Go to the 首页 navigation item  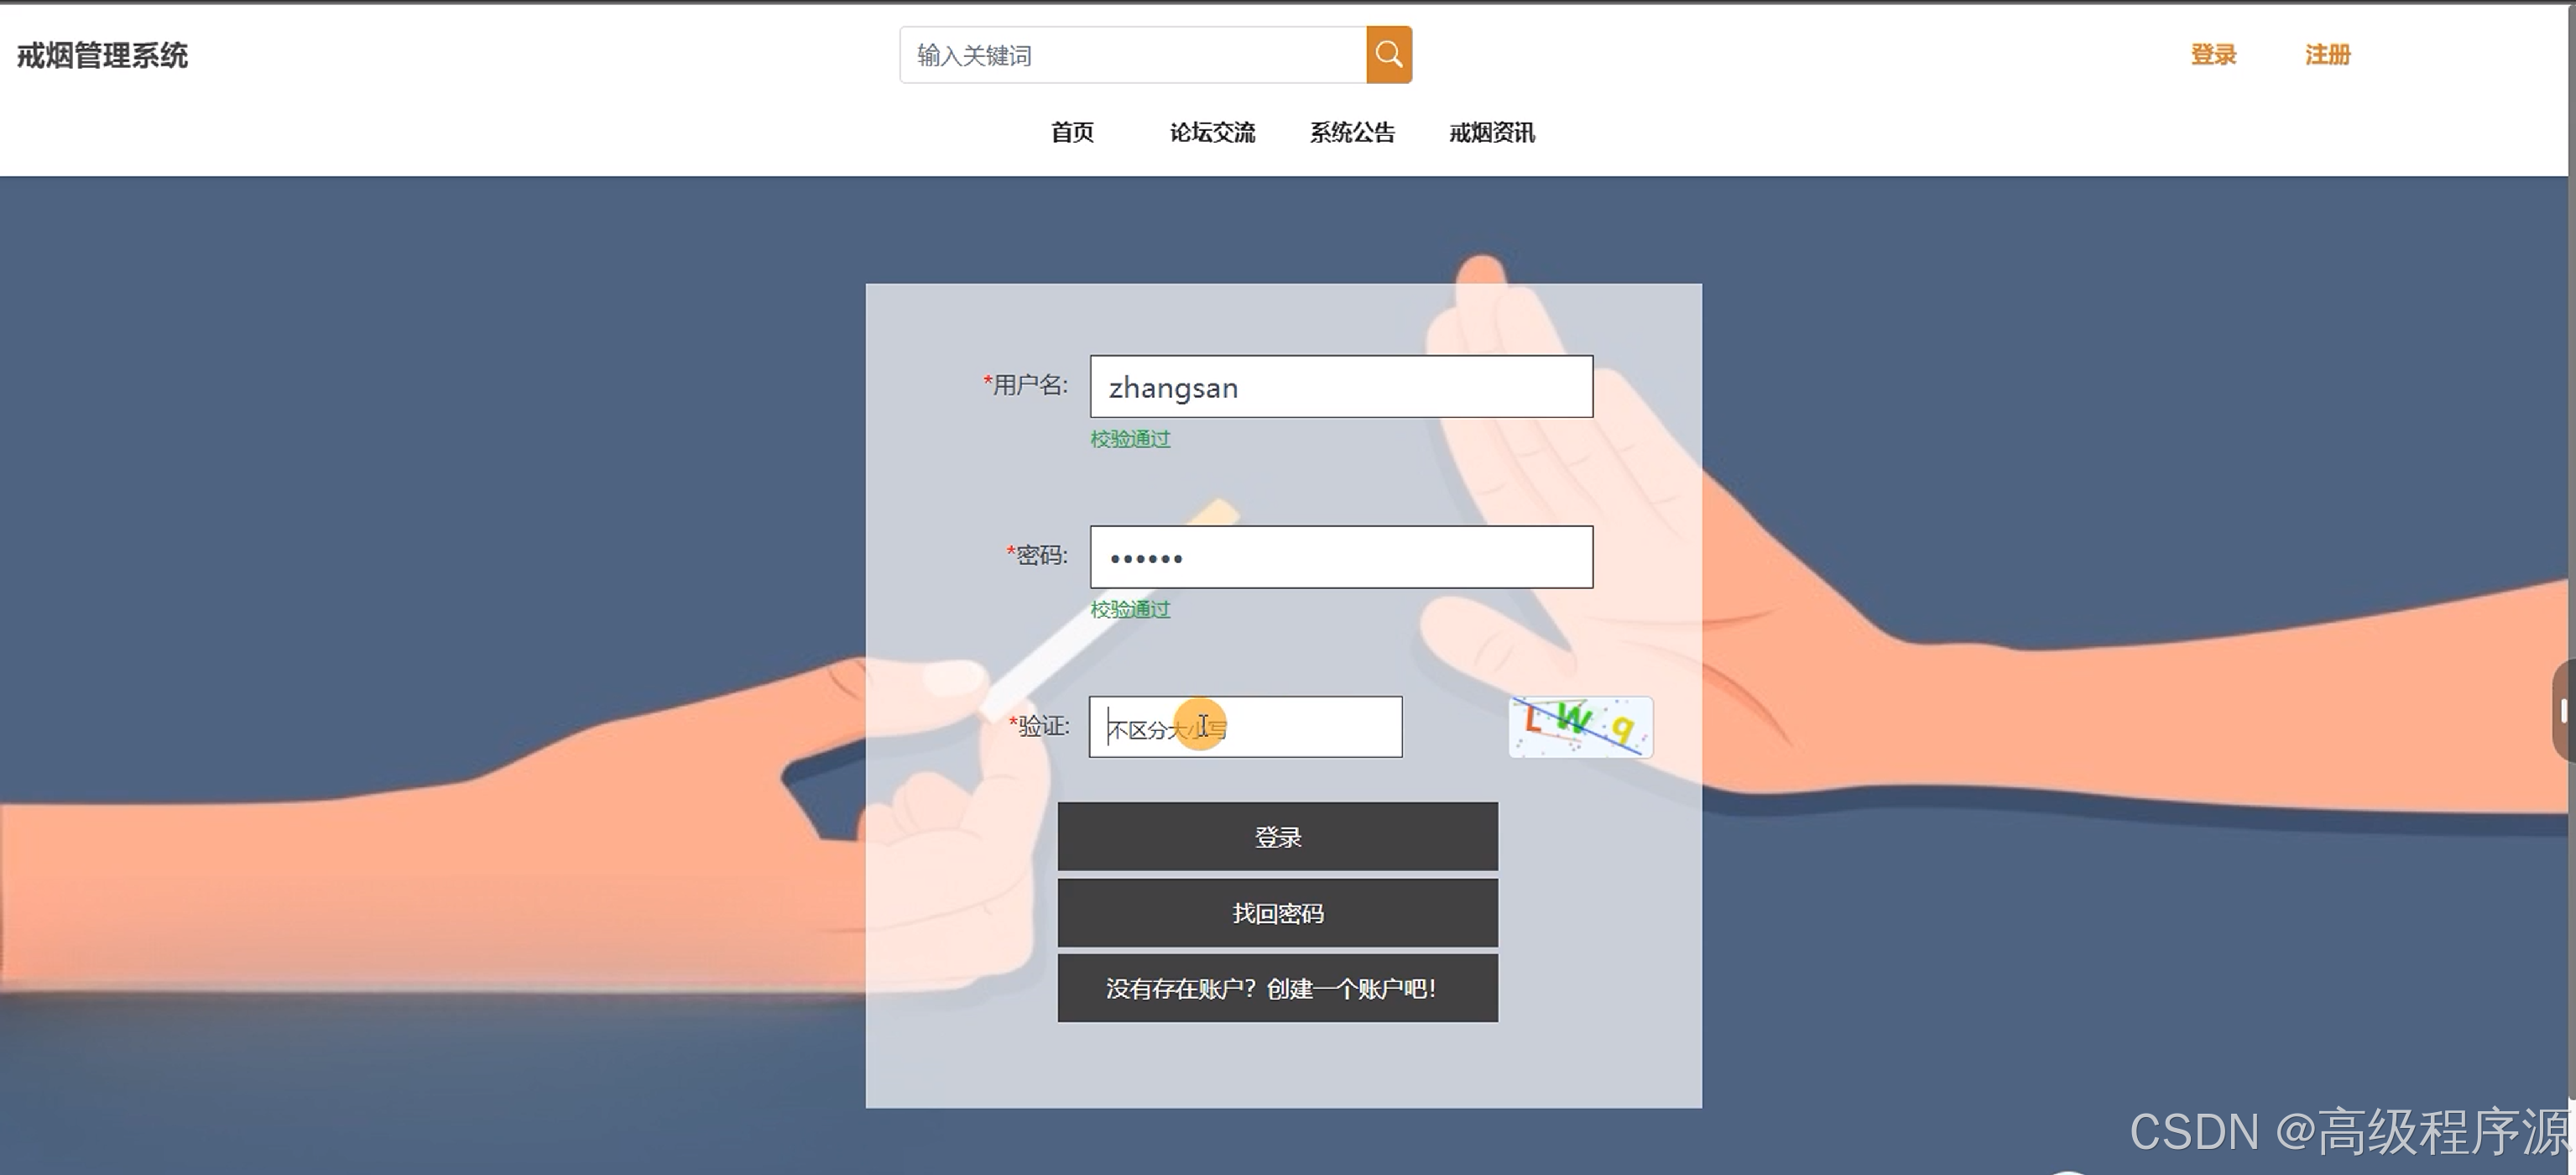pos(1072,132)
